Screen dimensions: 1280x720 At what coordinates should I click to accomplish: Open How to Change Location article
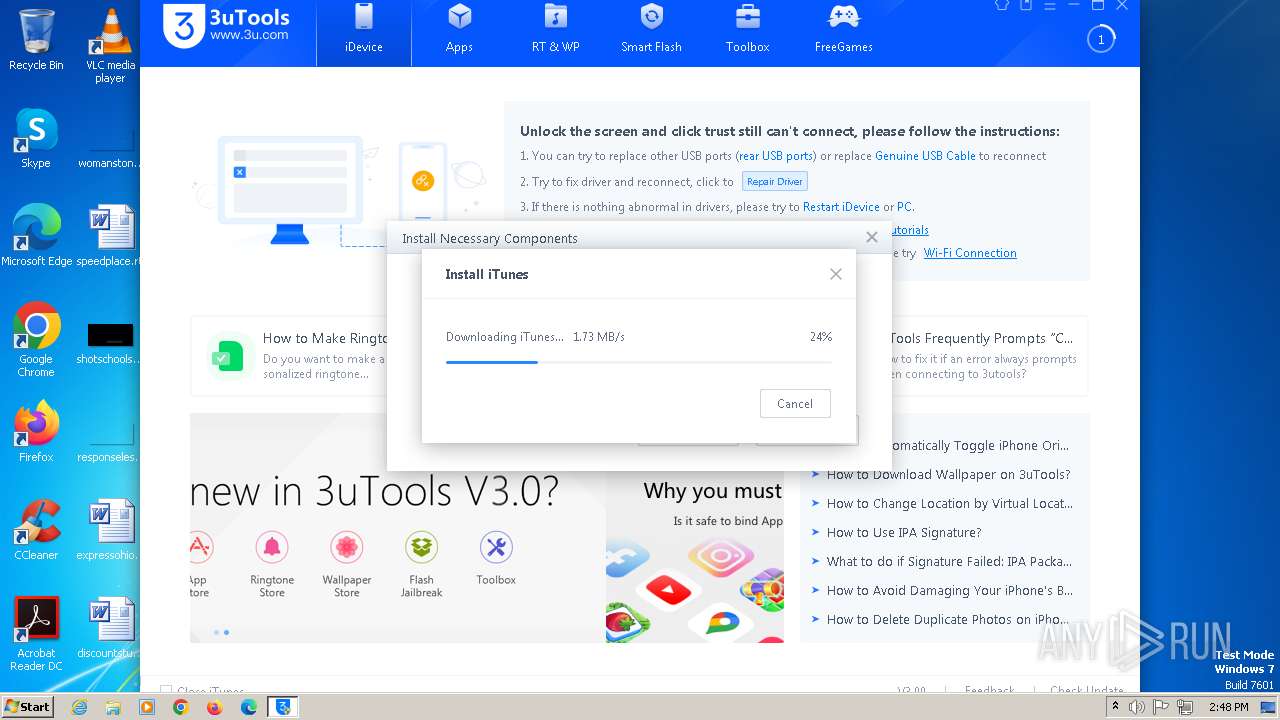[x=949, y=504]
